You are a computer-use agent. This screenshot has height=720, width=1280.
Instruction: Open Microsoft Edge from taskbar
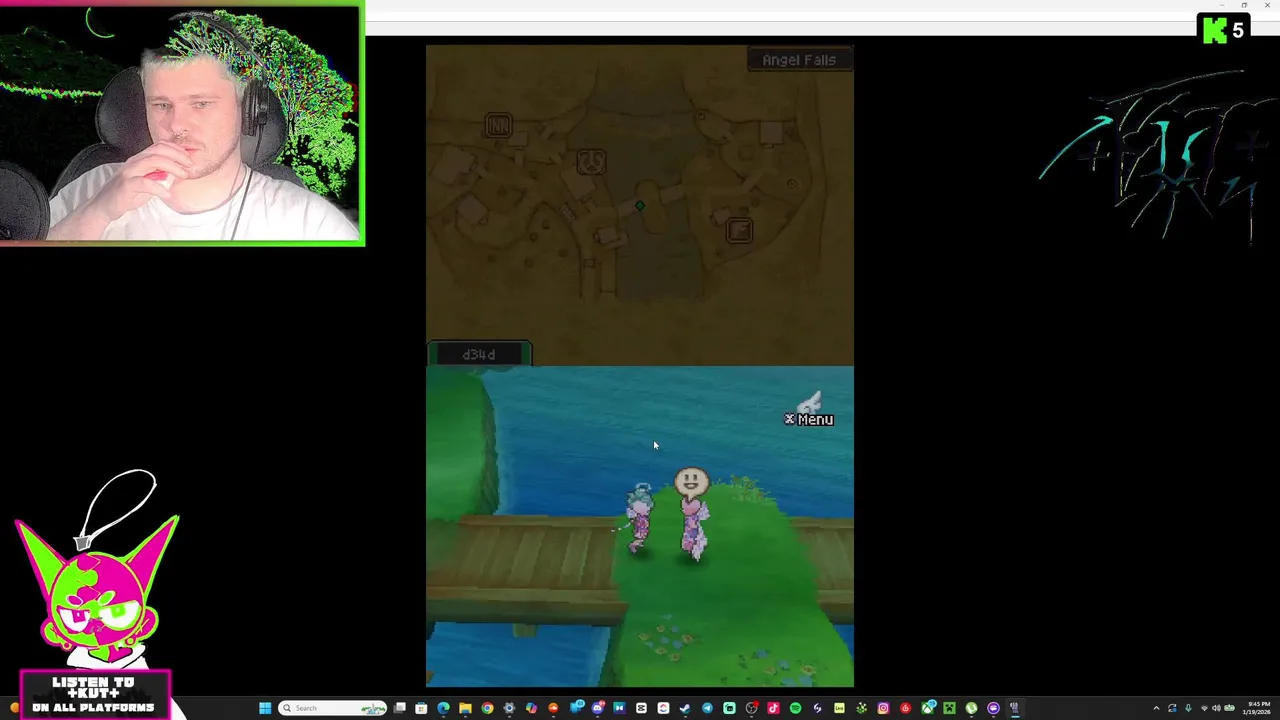click(443, 708)
